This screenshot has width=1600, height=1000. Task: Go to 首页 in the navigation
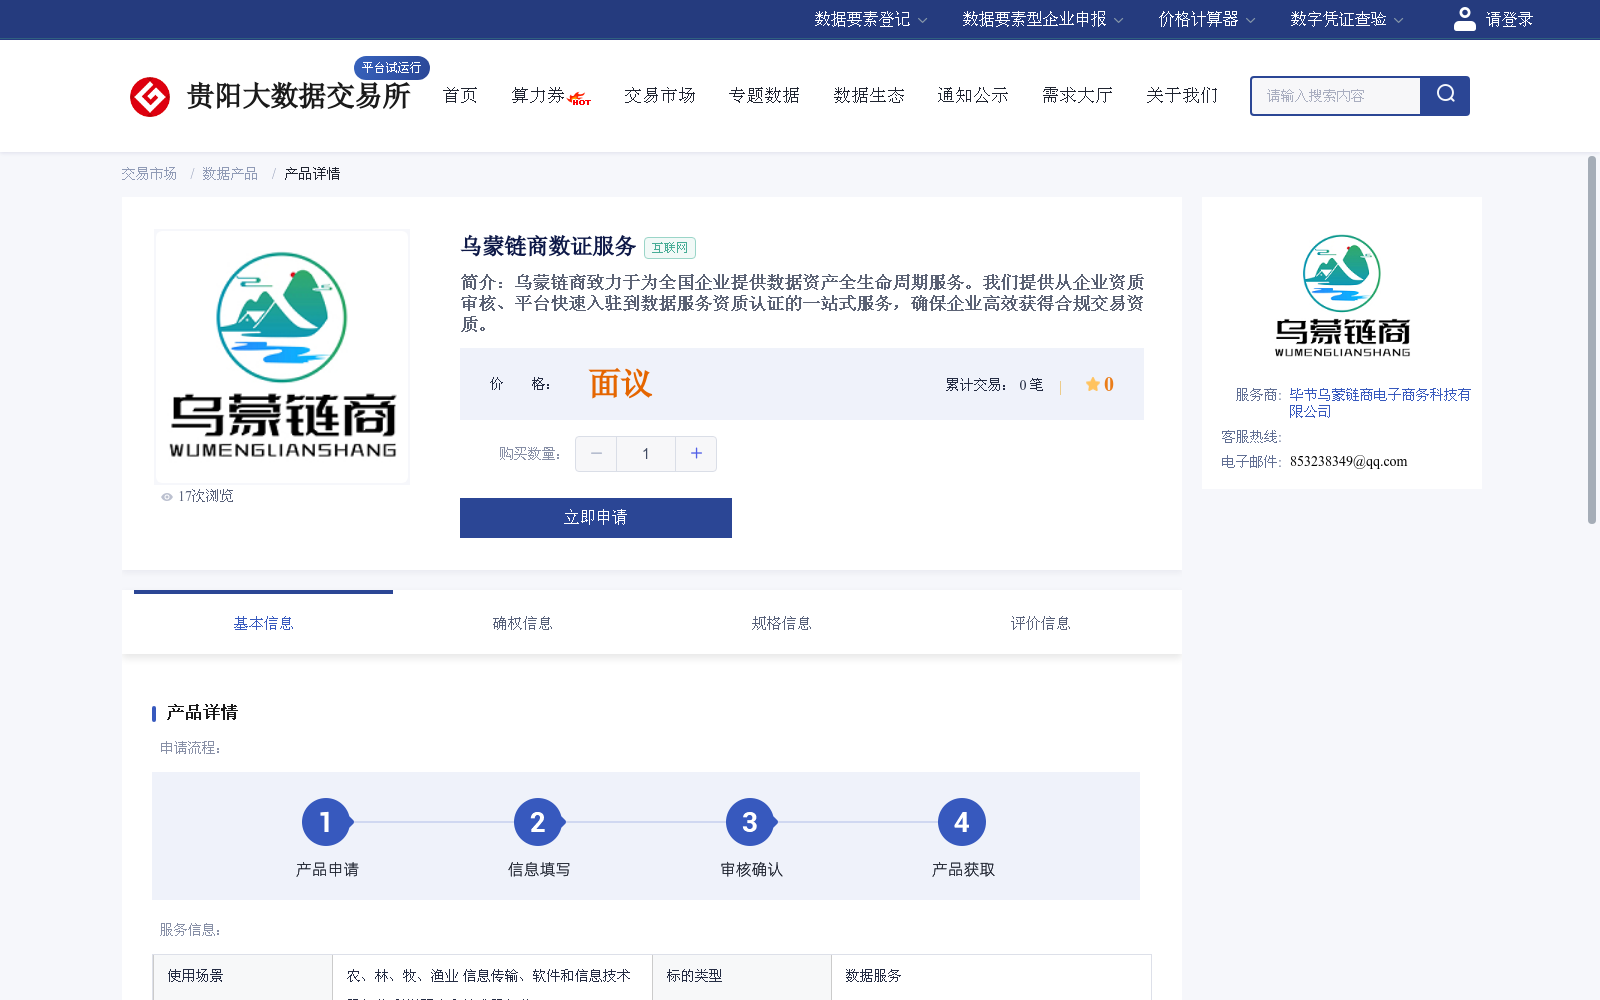[x=460, y=95]
